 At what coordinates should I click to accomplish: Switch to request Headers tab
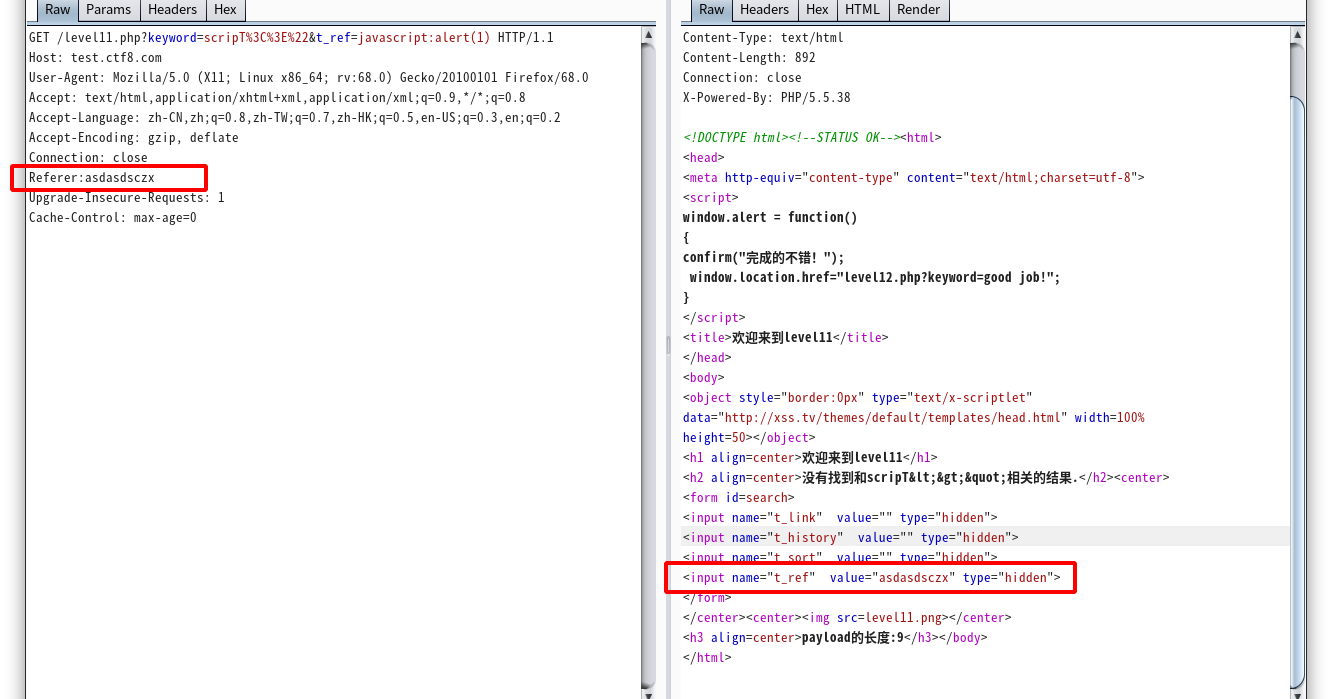(x=172, y=10)
